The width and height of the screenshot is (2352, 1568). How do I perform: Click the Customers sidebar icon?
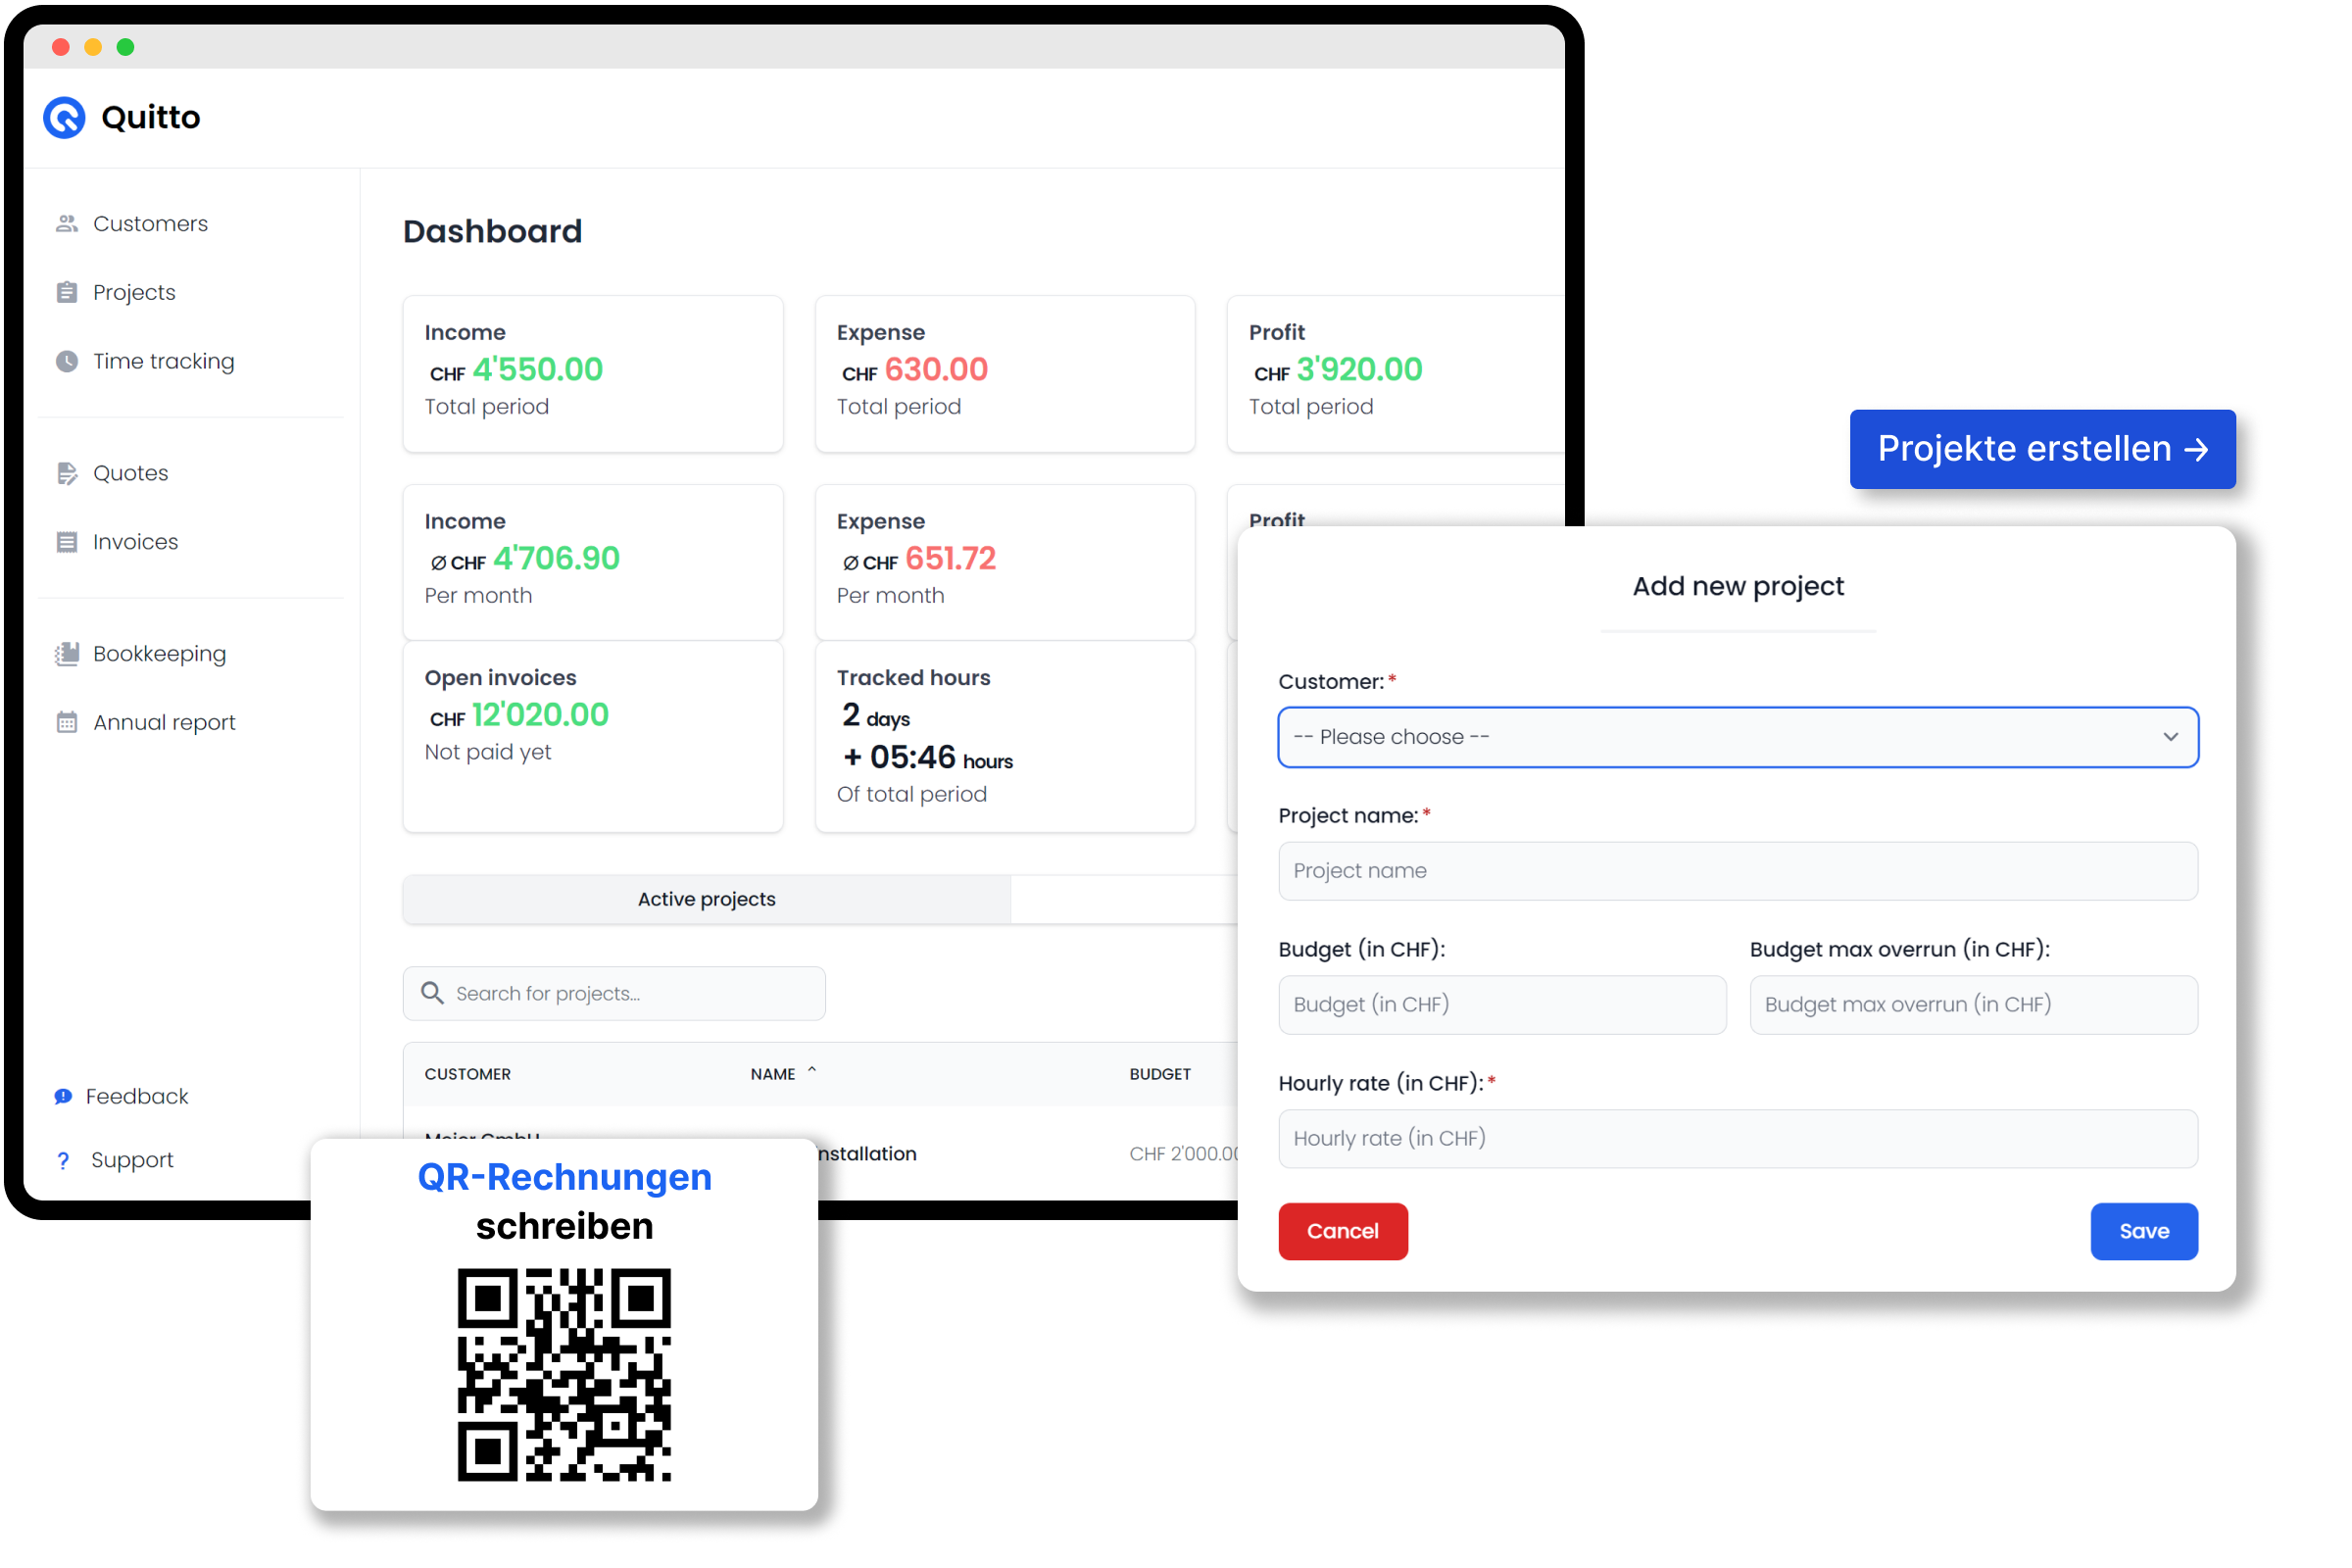click(69, 222)
